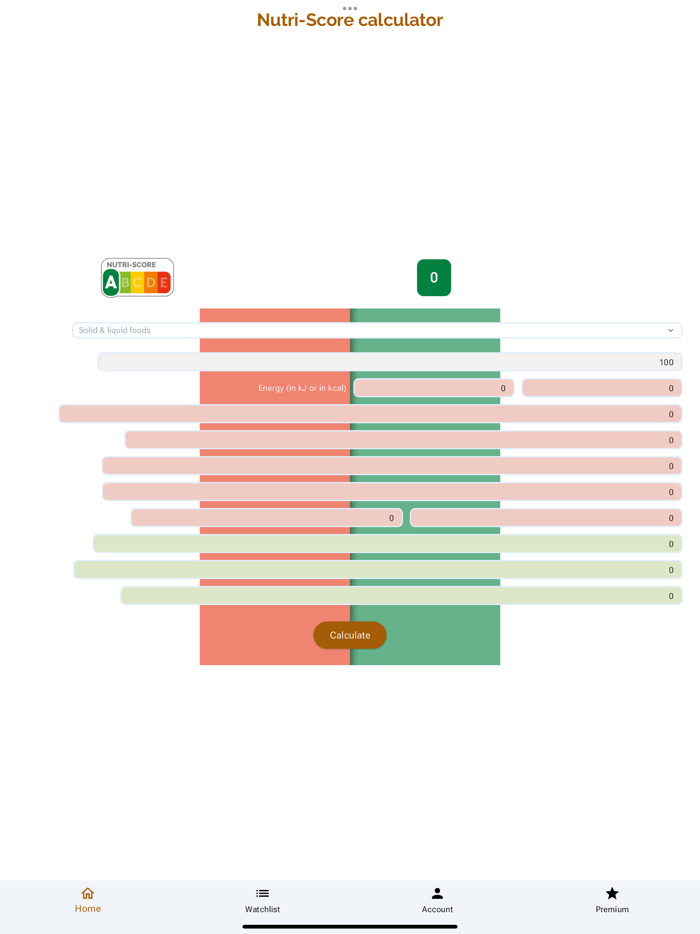This screenshot has height=934, width=700.
Task: Tap the Watchlist list icon
Action: click(262, 893)
